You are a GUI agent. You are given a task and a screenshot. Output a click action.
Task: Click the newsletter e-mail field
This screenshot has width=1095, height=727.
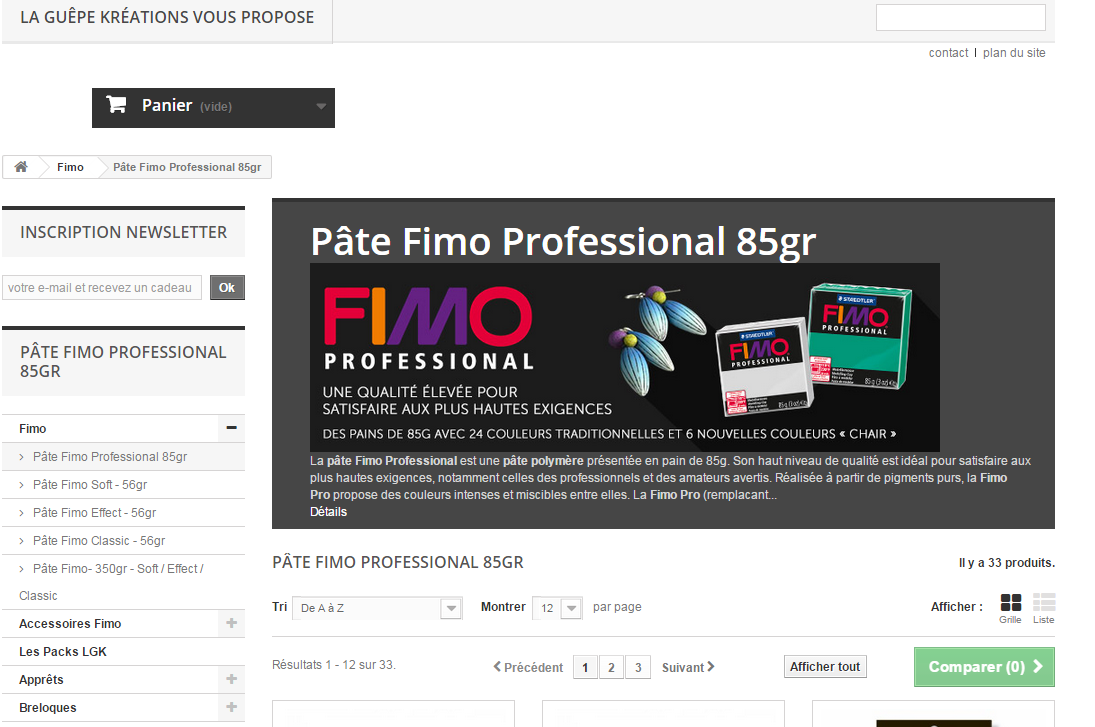pyautogui.click(x=102, y=288)
